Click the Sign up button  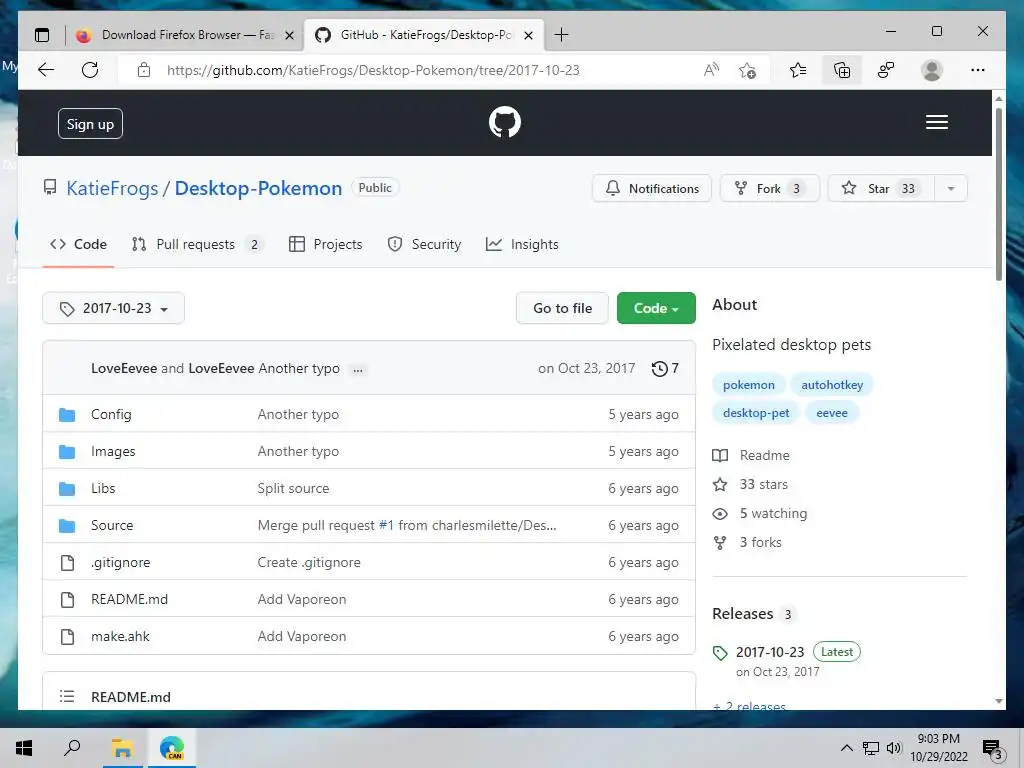click(90, 123)
